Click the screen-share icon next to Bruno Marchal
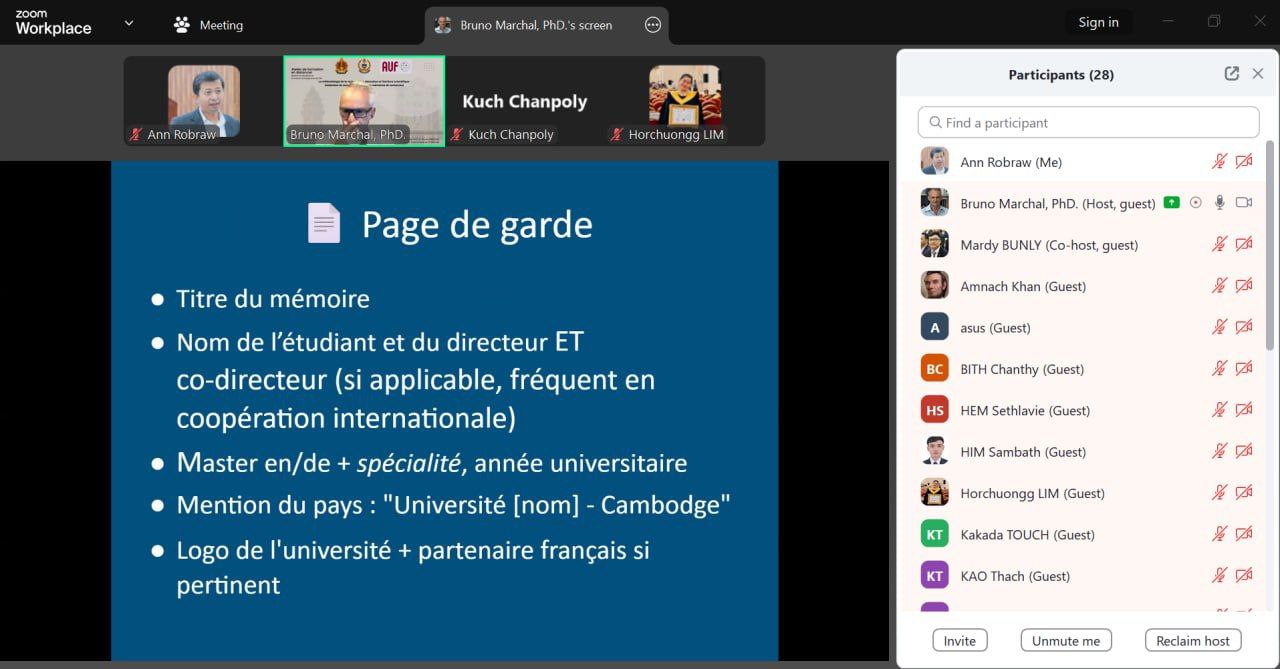 point(1172,203)
